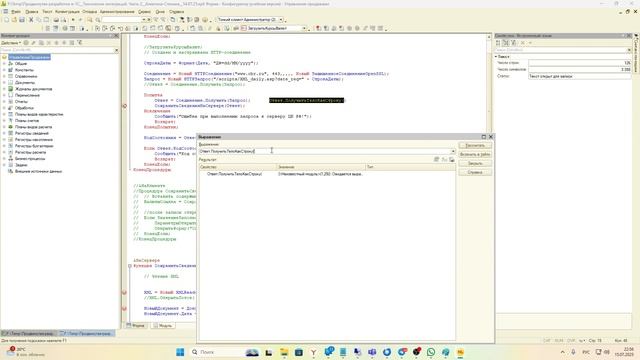Click the Закрыть button in the expression dialog
Image resolution: width=640 pixels, height=360 pixels.
tap(475, 163)
